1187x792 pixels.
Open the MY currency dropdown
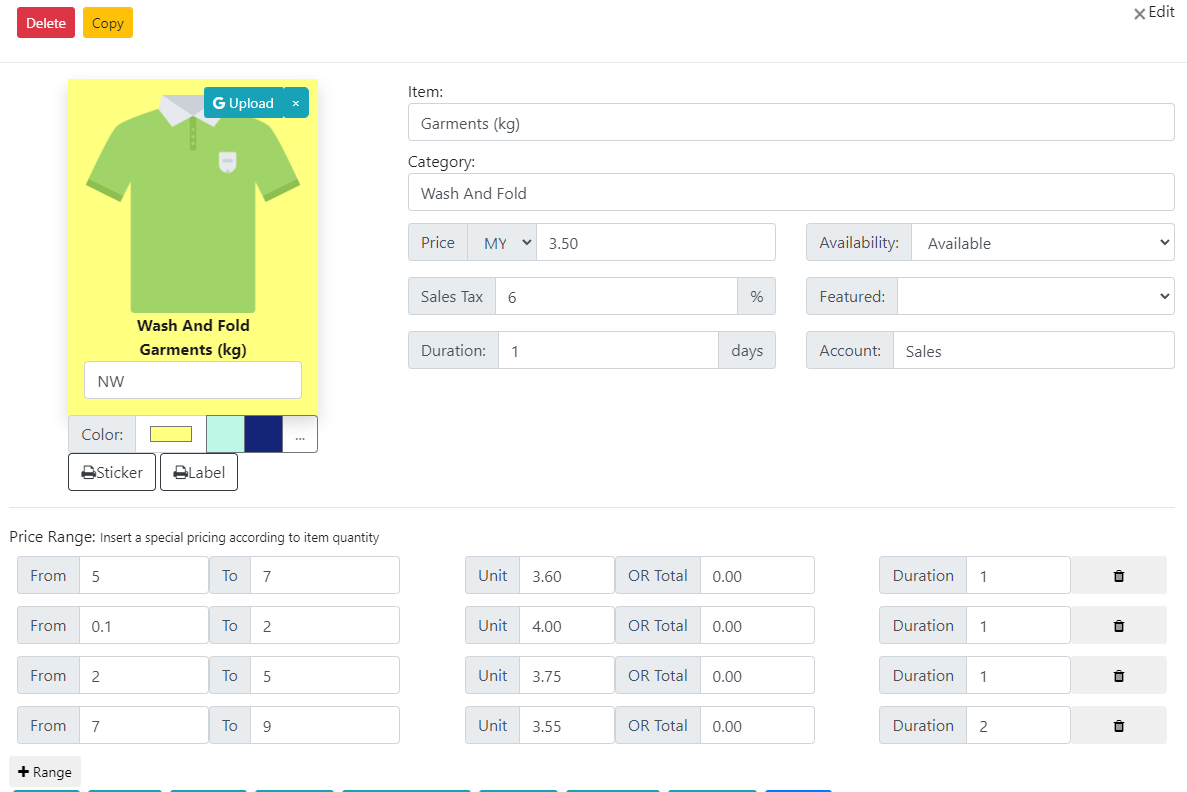502,242
